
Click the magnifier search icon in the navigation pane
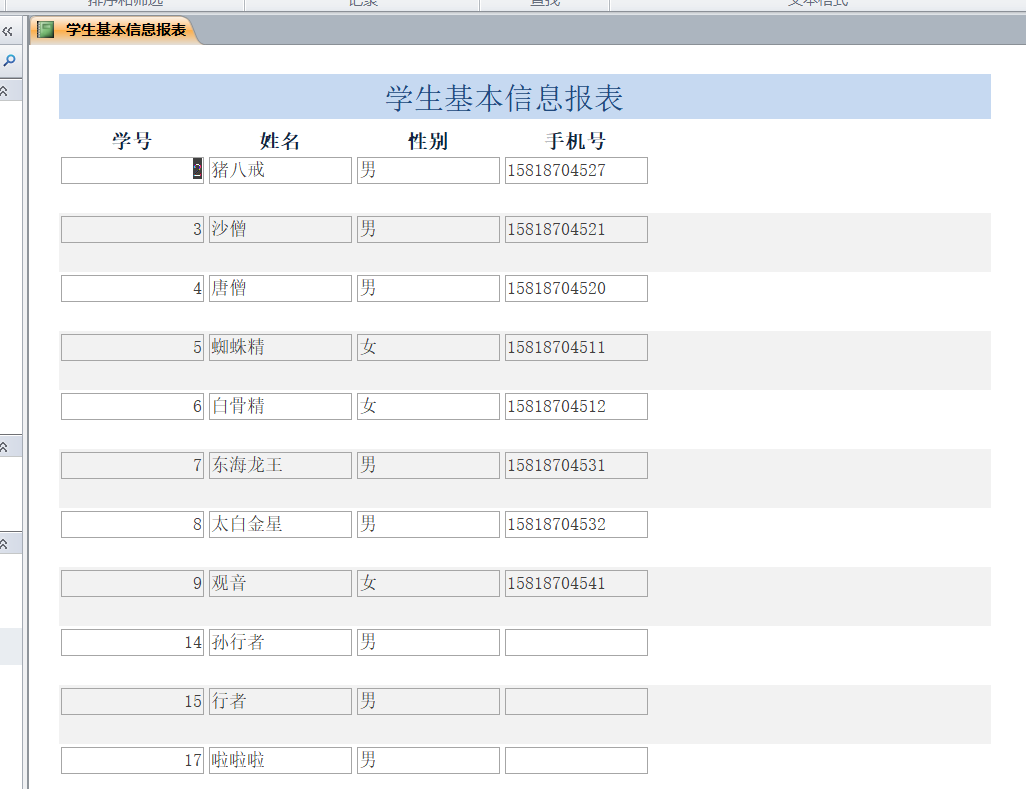pos(9,61)
